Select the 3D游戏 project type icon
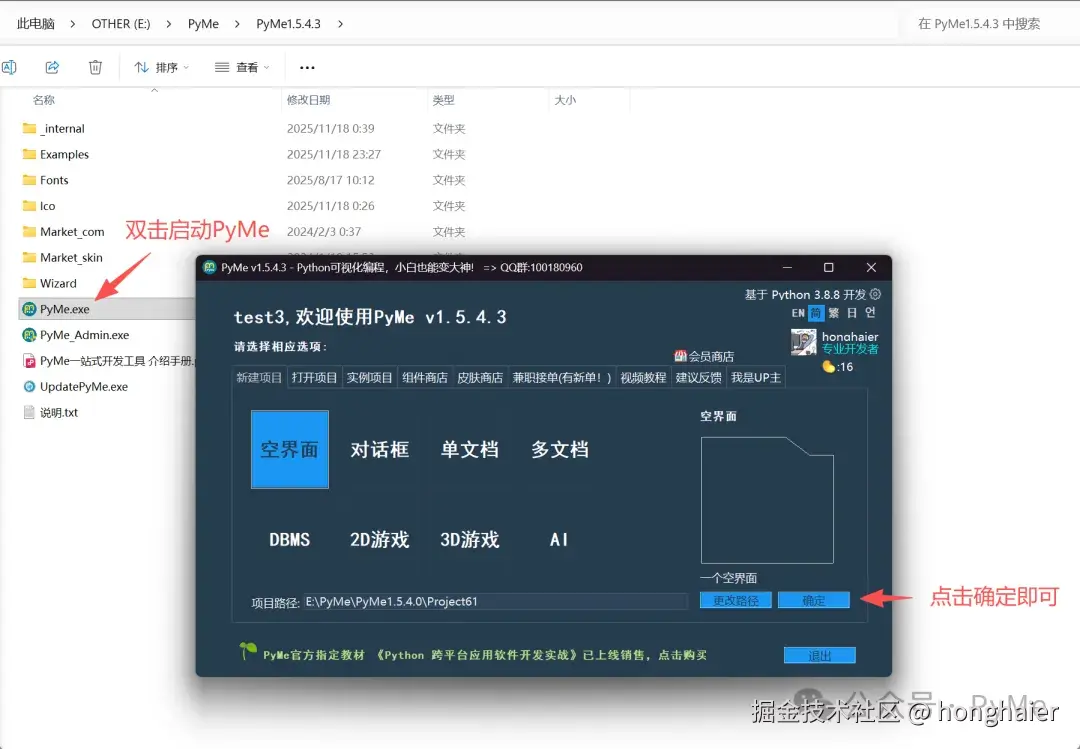The width and height of the screenshot is (1080, 749). point(469,539)
